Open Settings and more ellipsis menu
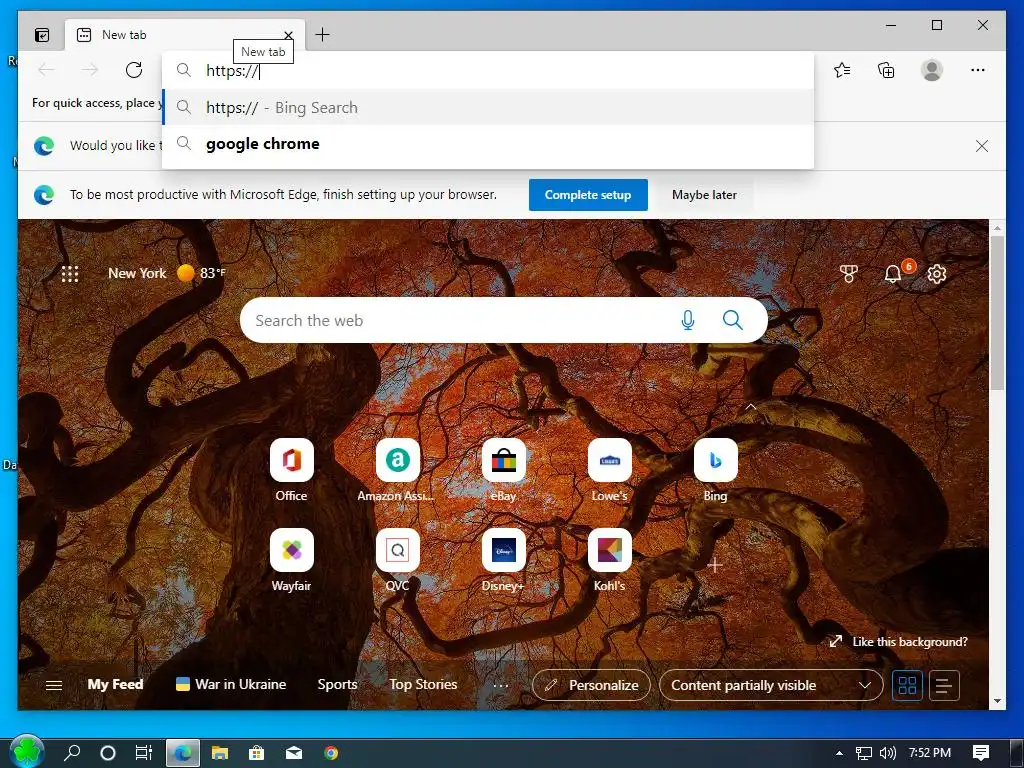The image size is (1024, 768). (x=978, y=70)
